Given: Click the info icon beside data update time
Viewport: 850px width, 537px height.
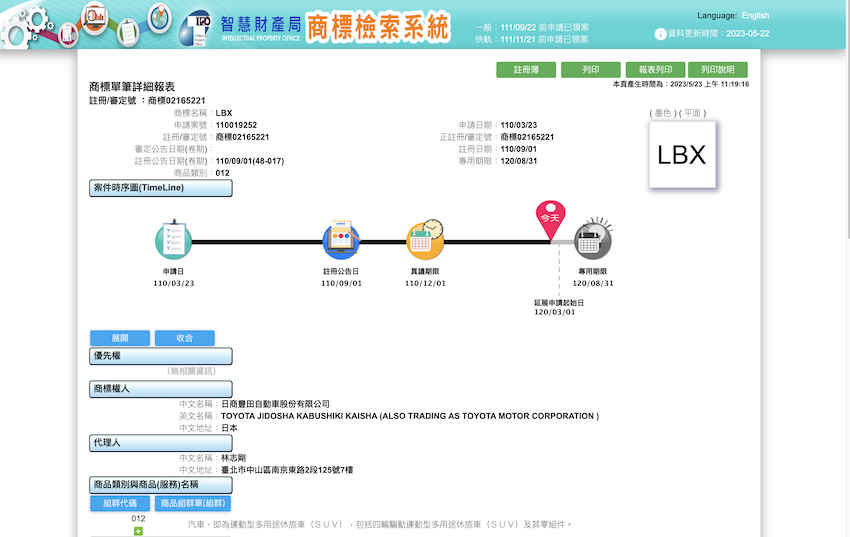Looking at the screenshot, I should click(x=660, y=34).
